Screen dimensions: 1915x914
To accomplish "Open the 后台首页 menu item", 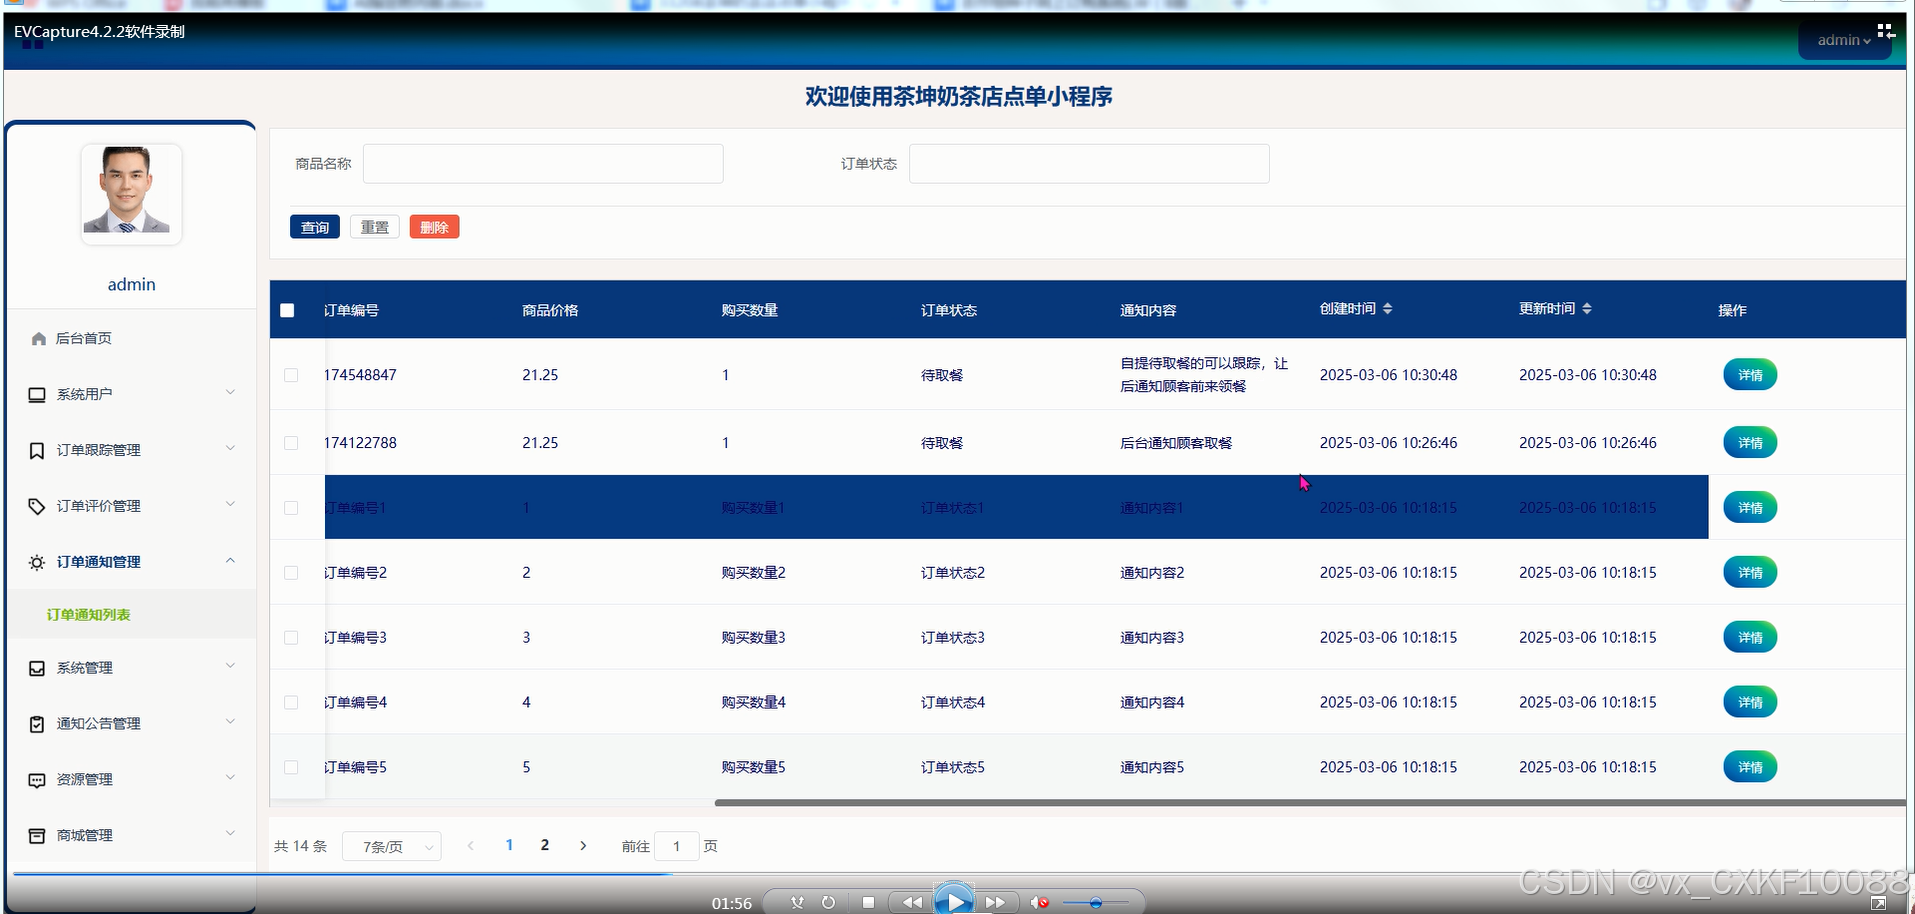I will pyautogui.click(x=131, y=339).
